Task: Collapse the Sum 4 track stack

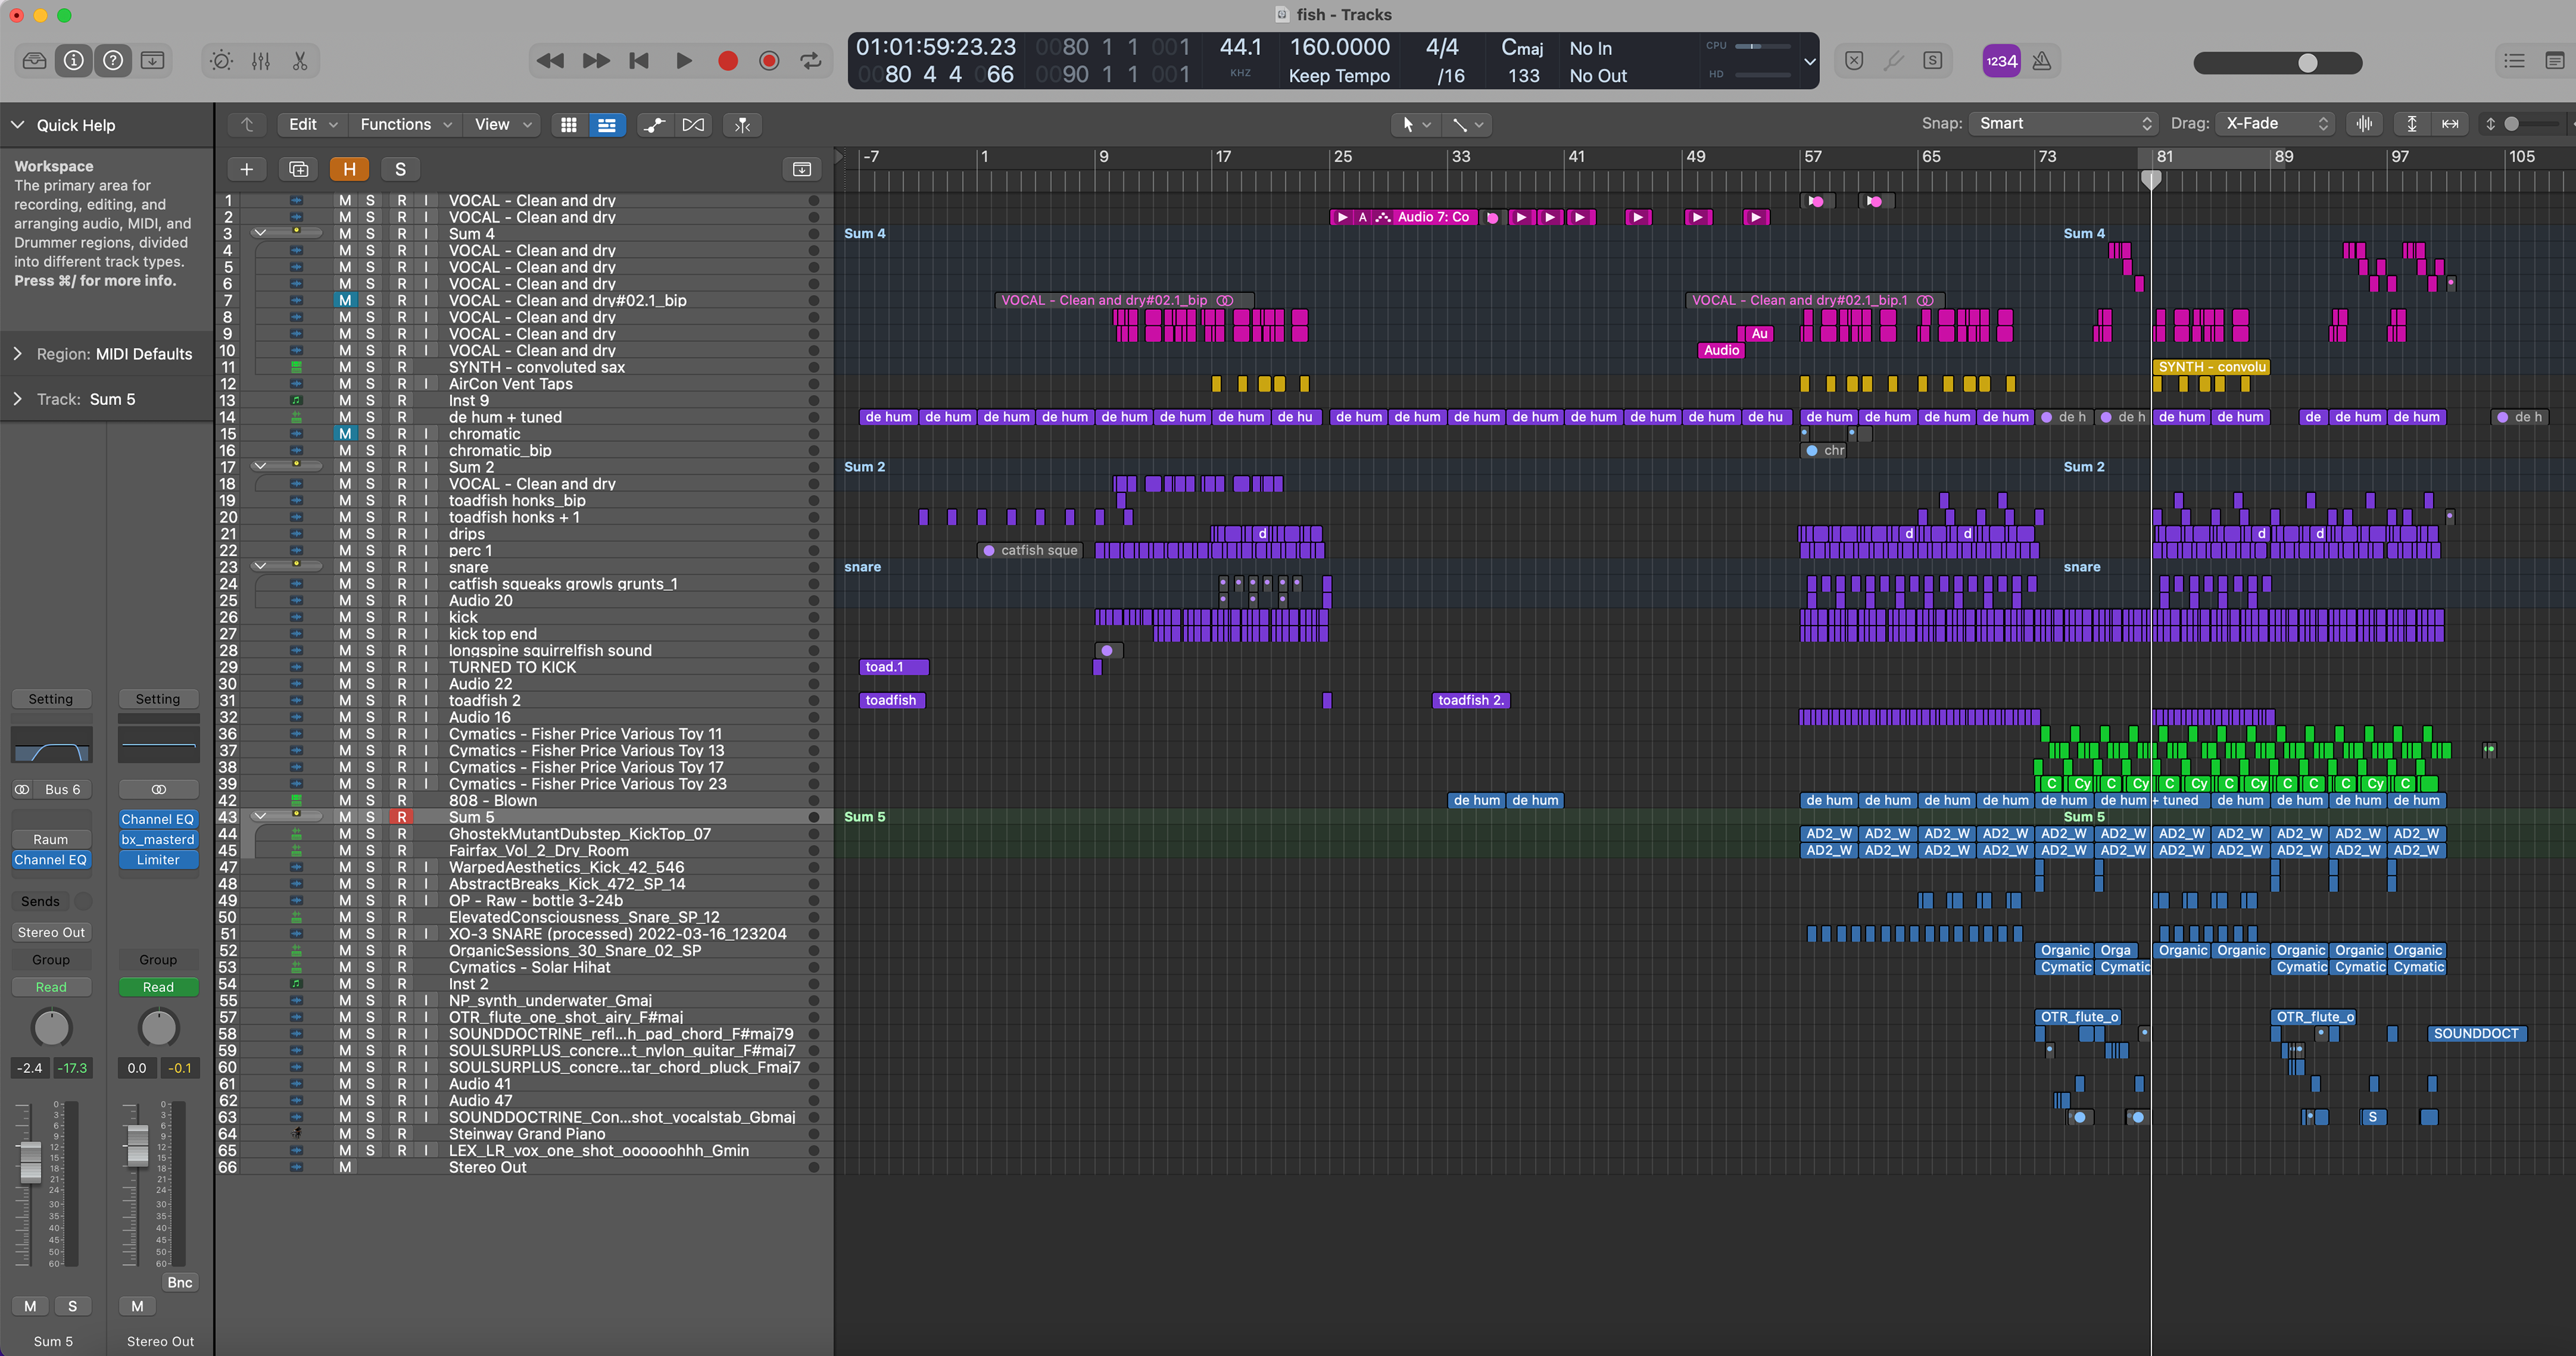Action: pyautogui.click(x=260, y=234)
